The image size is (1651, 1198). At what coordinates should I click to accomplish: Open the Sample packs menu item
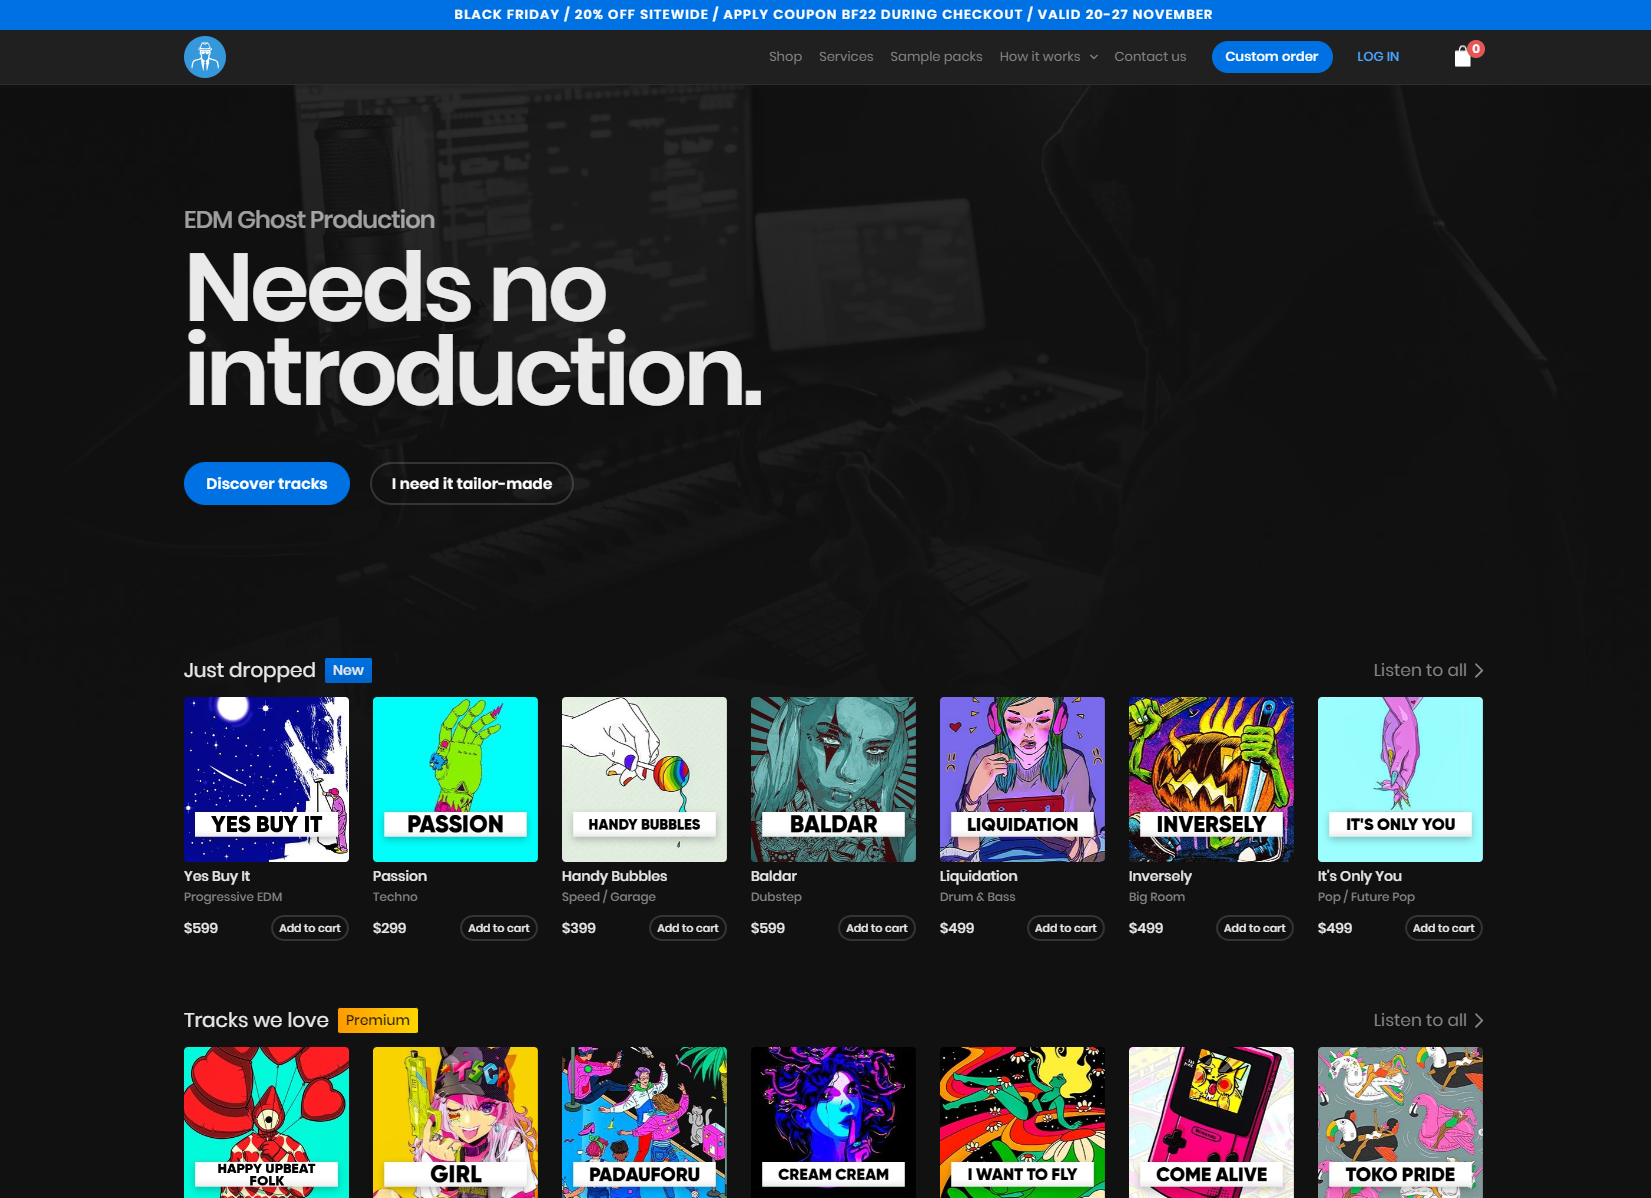click(x=936, y=57)
